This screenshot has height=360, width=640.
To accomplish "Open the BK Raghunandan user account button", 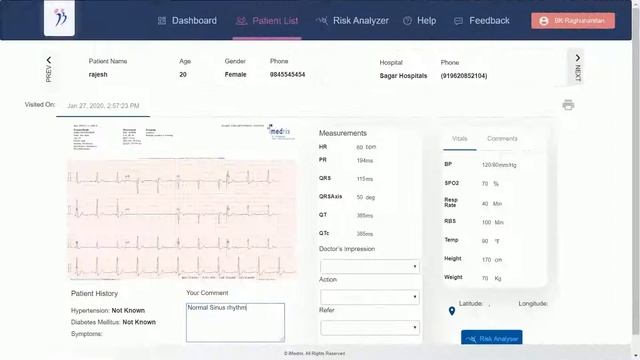I will [x=573, y=21].
